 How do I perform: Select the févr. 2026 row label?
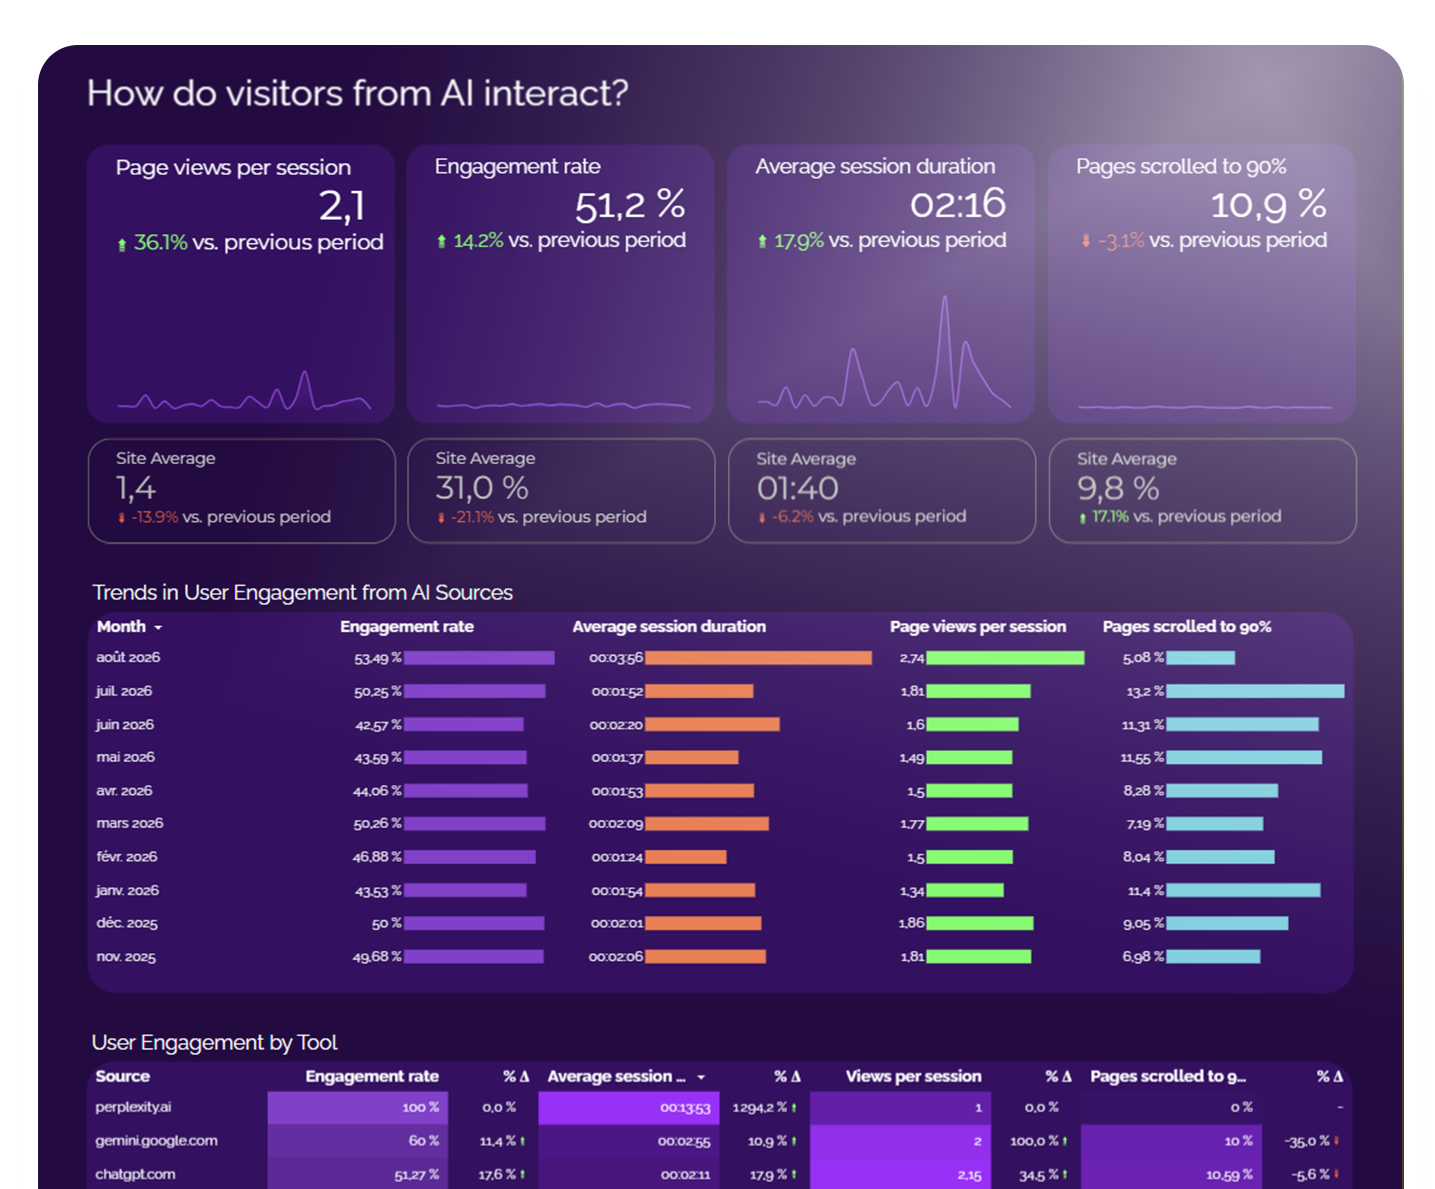pyautogui.click(x=127, y=857)
